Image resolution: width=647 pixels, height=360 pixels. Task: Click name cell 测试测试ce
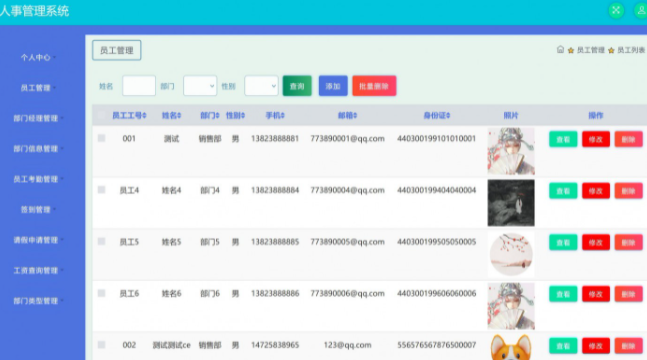click(x=171, y=345)
